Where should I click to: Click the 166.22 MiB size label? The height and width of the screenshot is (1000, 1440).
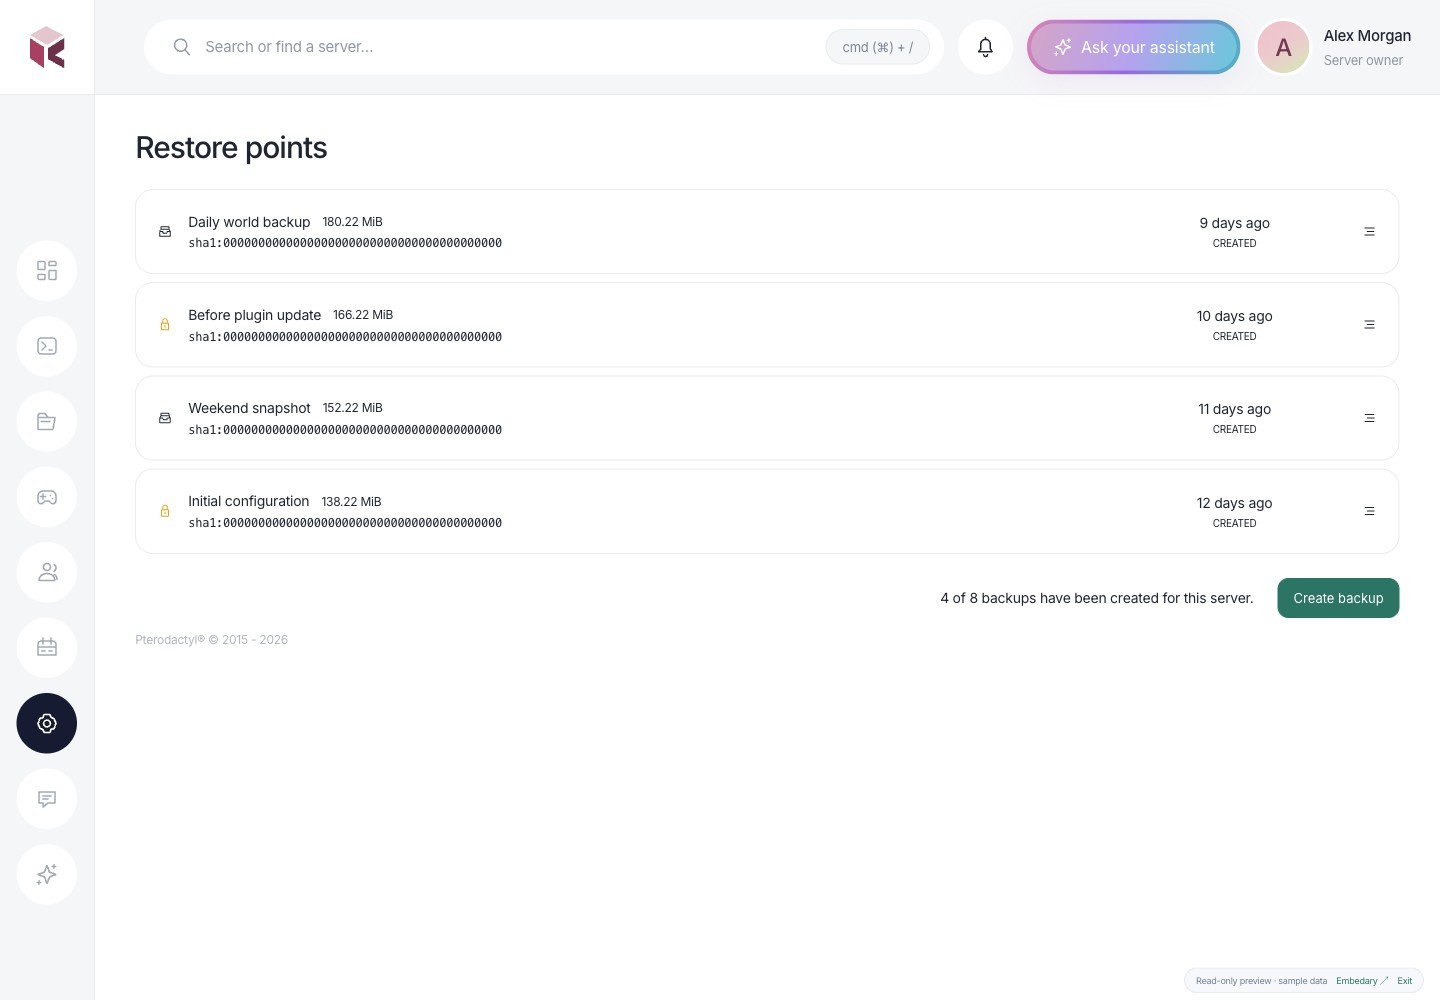(x=363, y=315)
